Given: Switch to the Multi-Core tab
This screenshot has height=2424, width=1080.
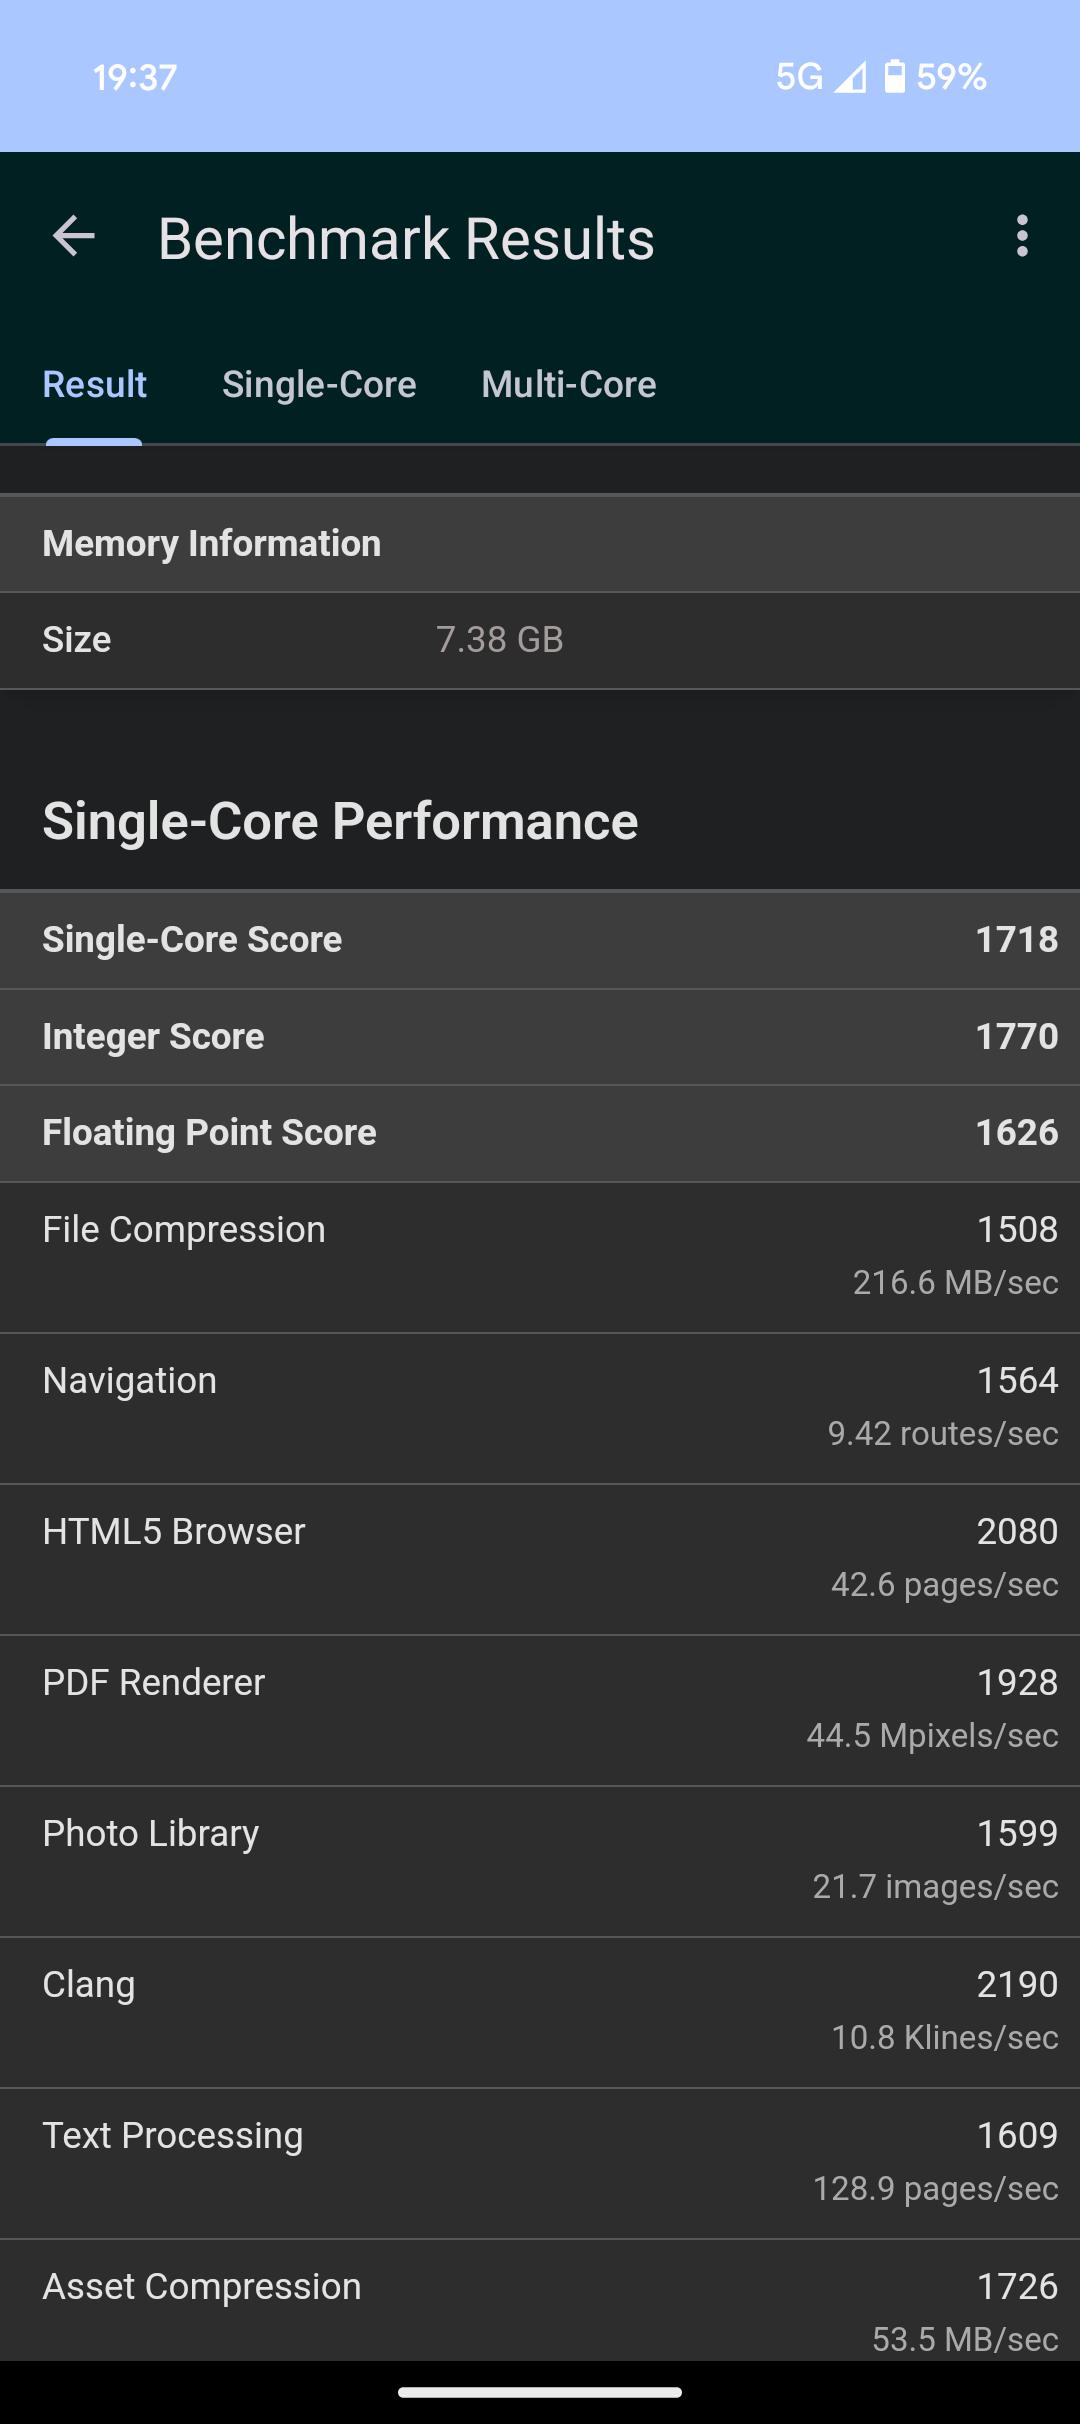Looking at the screenshot, I should click(x=569, y=385).
